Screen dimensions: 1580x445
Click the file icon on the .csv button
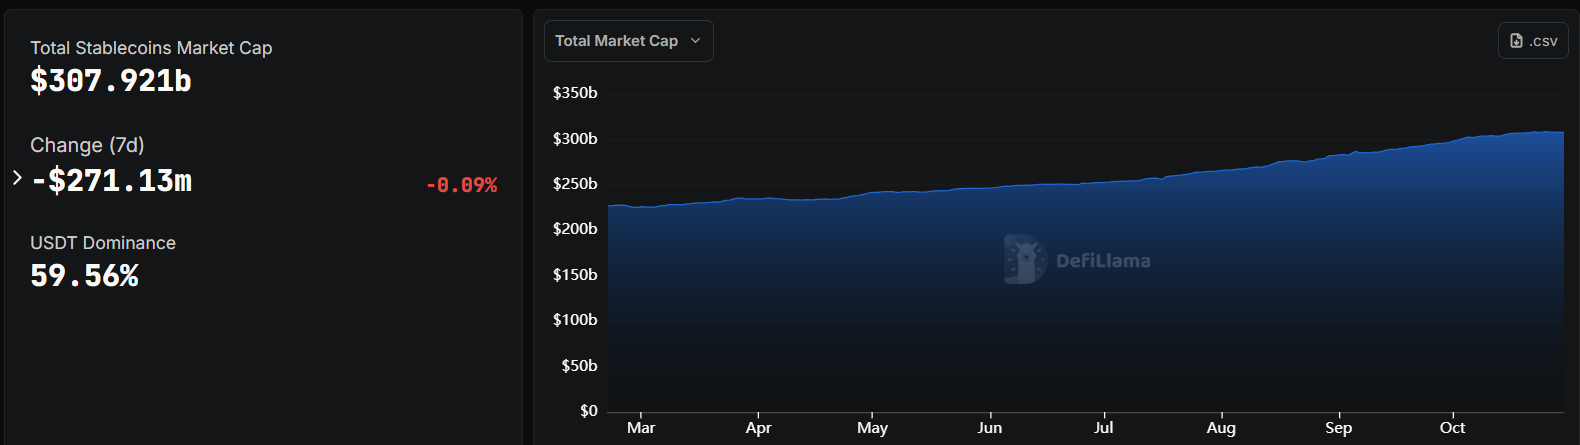tap(1516, 41)
